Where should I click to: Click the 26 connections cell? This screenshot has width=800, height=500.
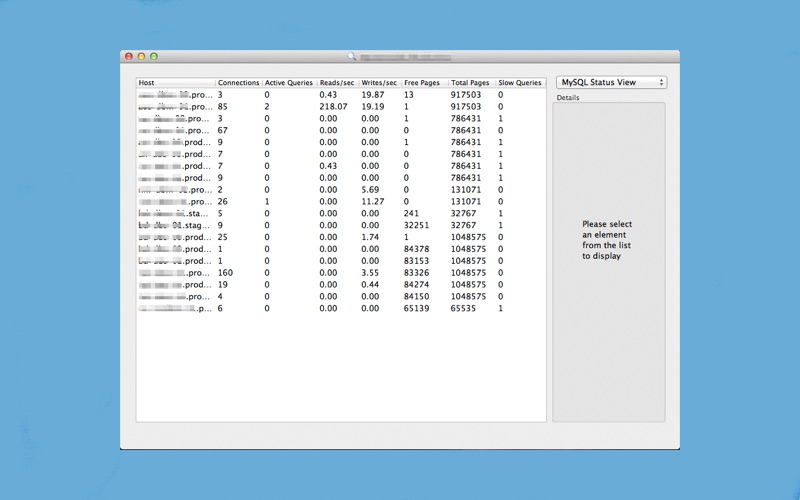click(222, 202)
